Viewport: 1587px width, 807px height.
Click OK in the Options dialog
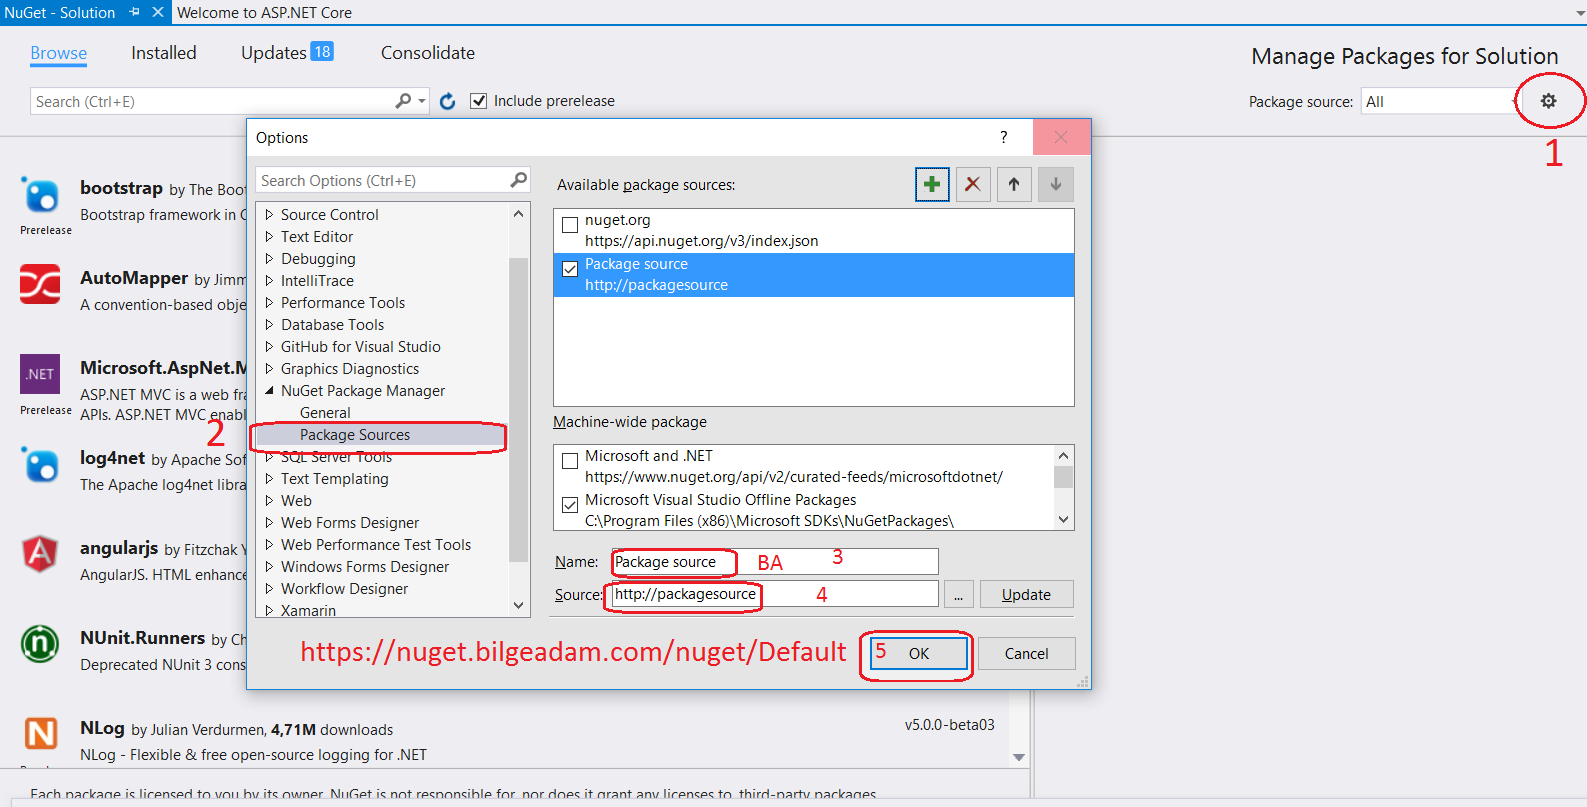[x=919, y=653]
